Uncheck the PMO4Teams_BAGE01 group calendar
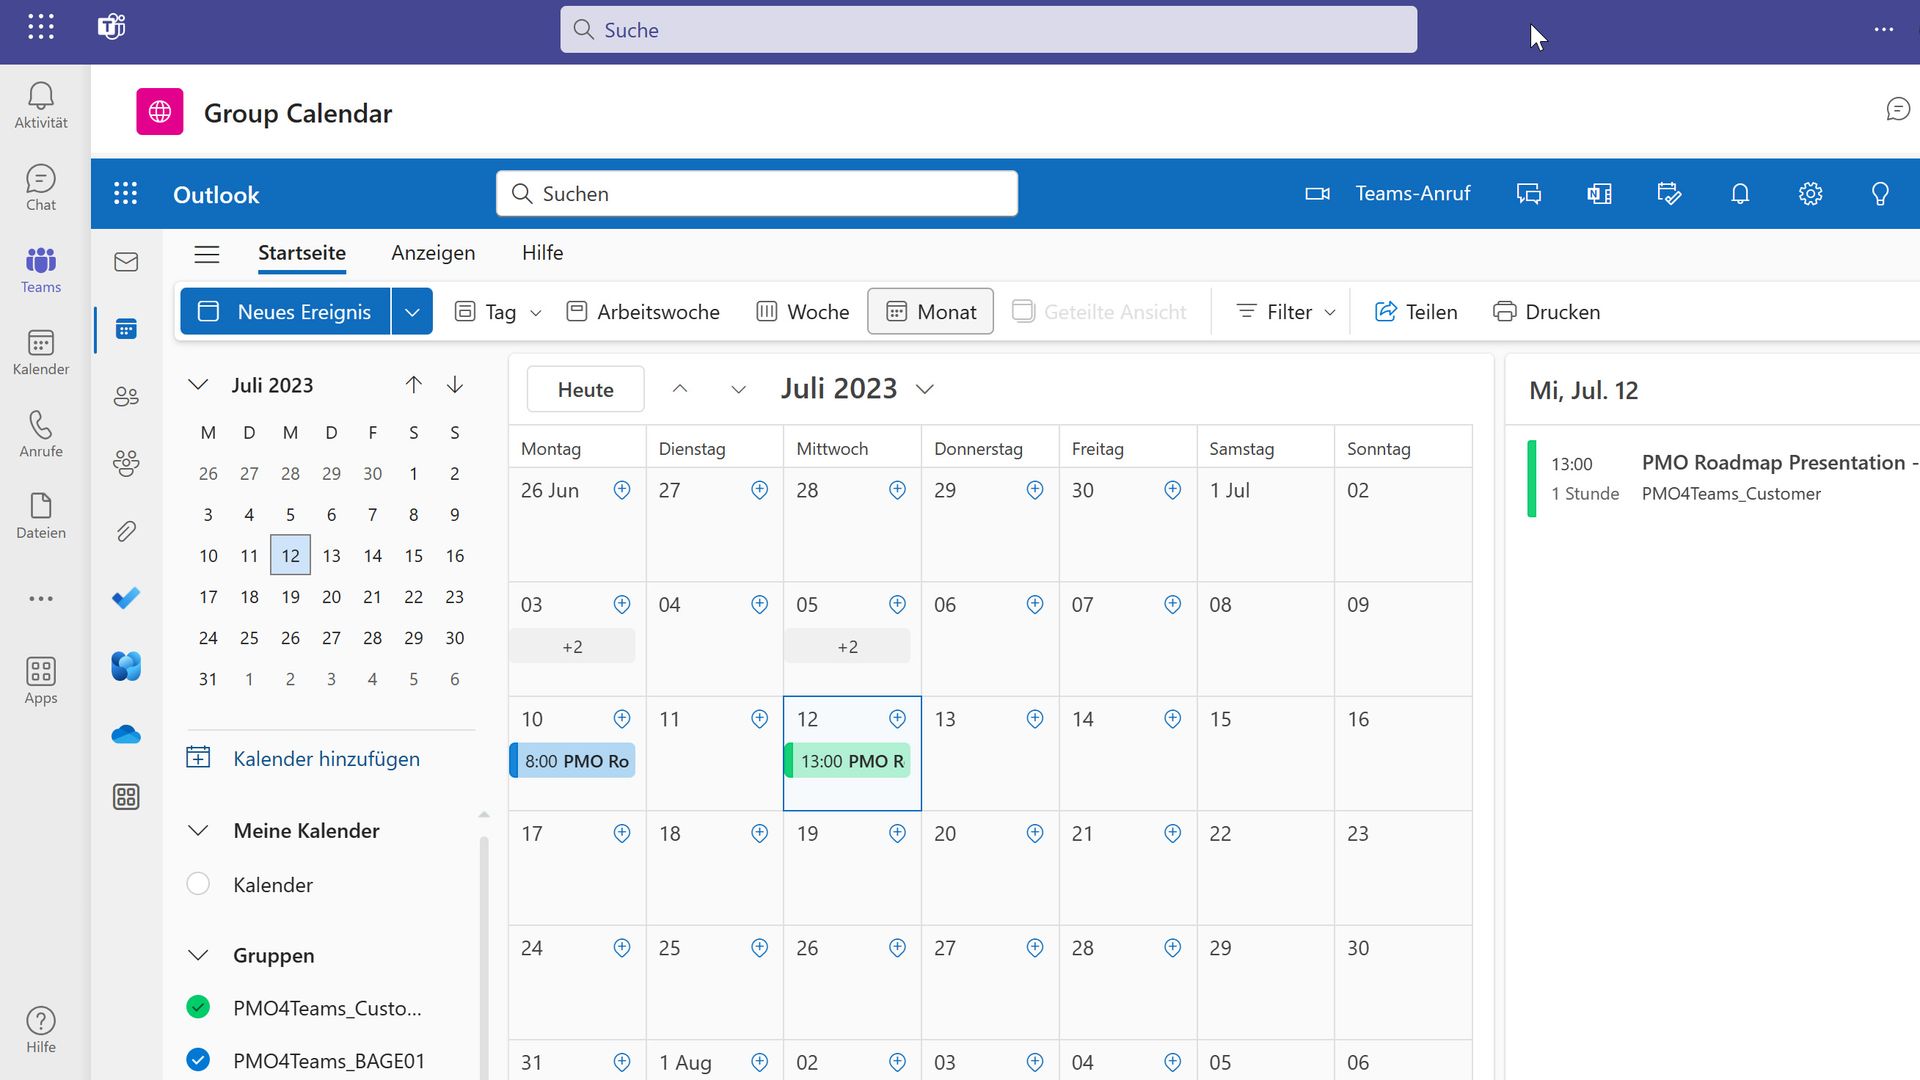The height and width of the screenshot is (1080, 1920). (198, 1060)
